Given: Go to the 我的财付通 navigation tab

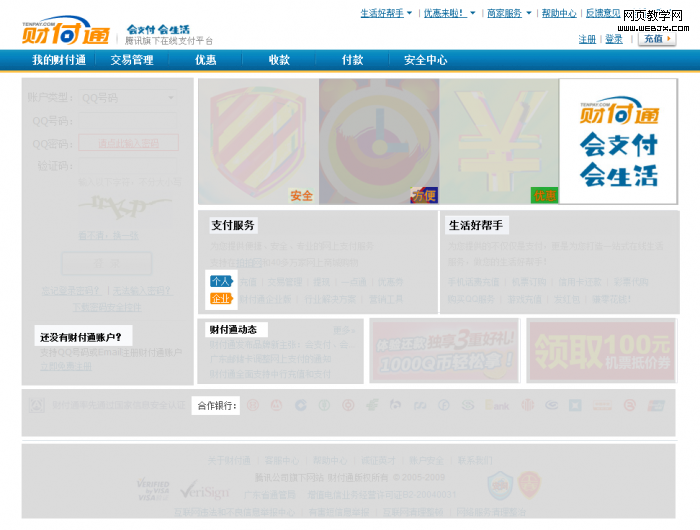Looking at the screenshot, I should pos(59,60).
